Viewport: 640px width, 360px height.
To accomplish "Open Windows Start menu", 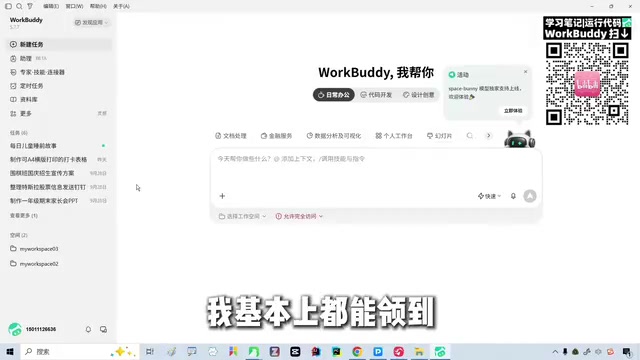I will pyautogui.click(x=10, y=351).
